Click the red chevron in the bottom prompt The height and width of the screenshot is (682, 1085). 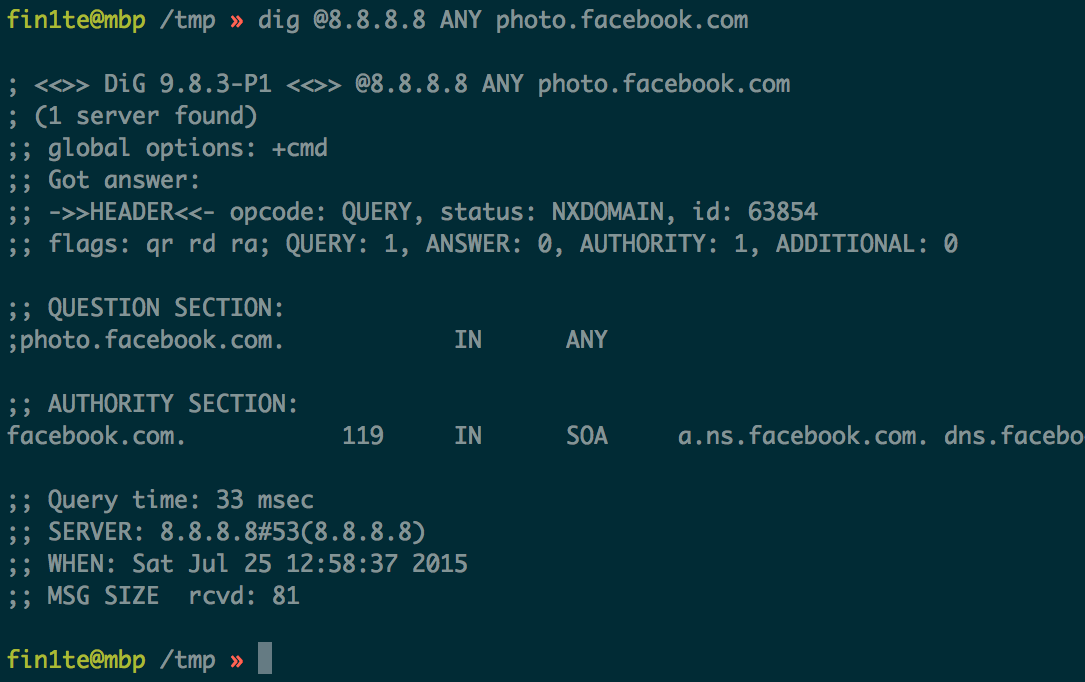pyautogui.click(x=237, y=661)
